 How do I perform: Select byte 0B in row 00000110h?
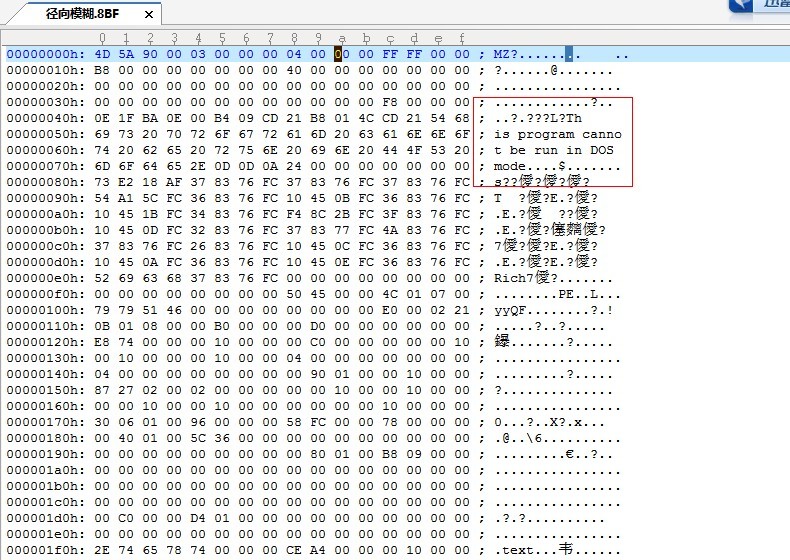click(102, 327)
